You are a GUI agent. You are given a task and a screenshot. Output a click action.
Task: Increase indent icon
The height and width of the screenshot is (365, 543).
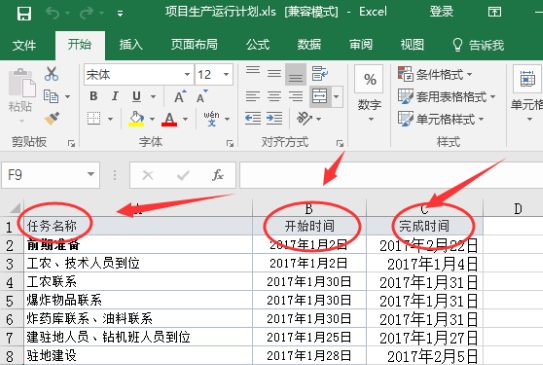pos(274,118)
